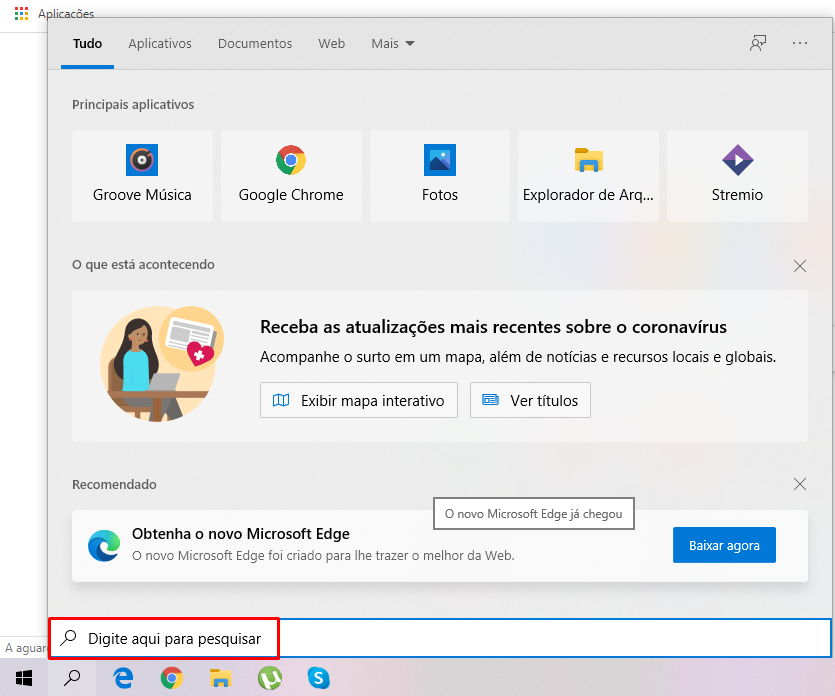Click the new Microsoft Edge logo

tap(104, 545)
